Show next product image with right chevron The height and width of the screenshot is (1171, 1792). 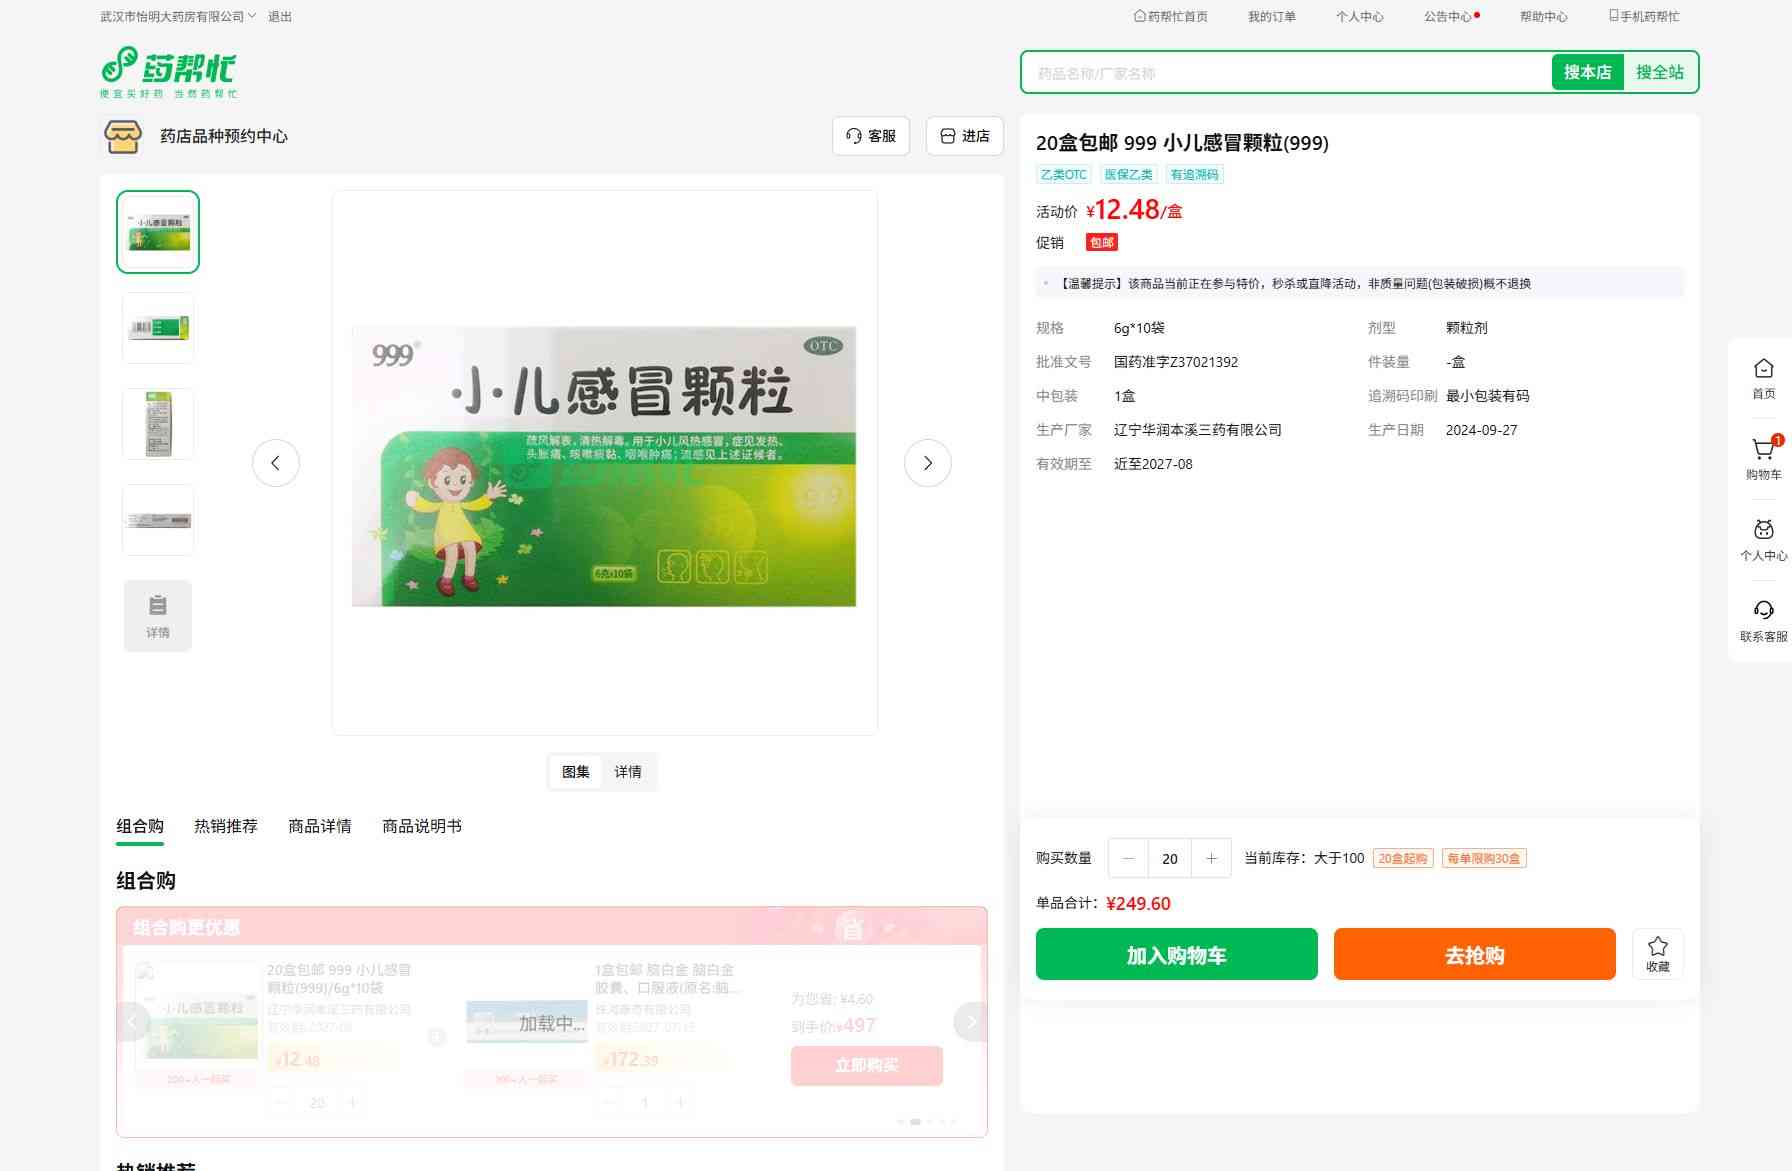pyautogui.click(x=927, y=463)
